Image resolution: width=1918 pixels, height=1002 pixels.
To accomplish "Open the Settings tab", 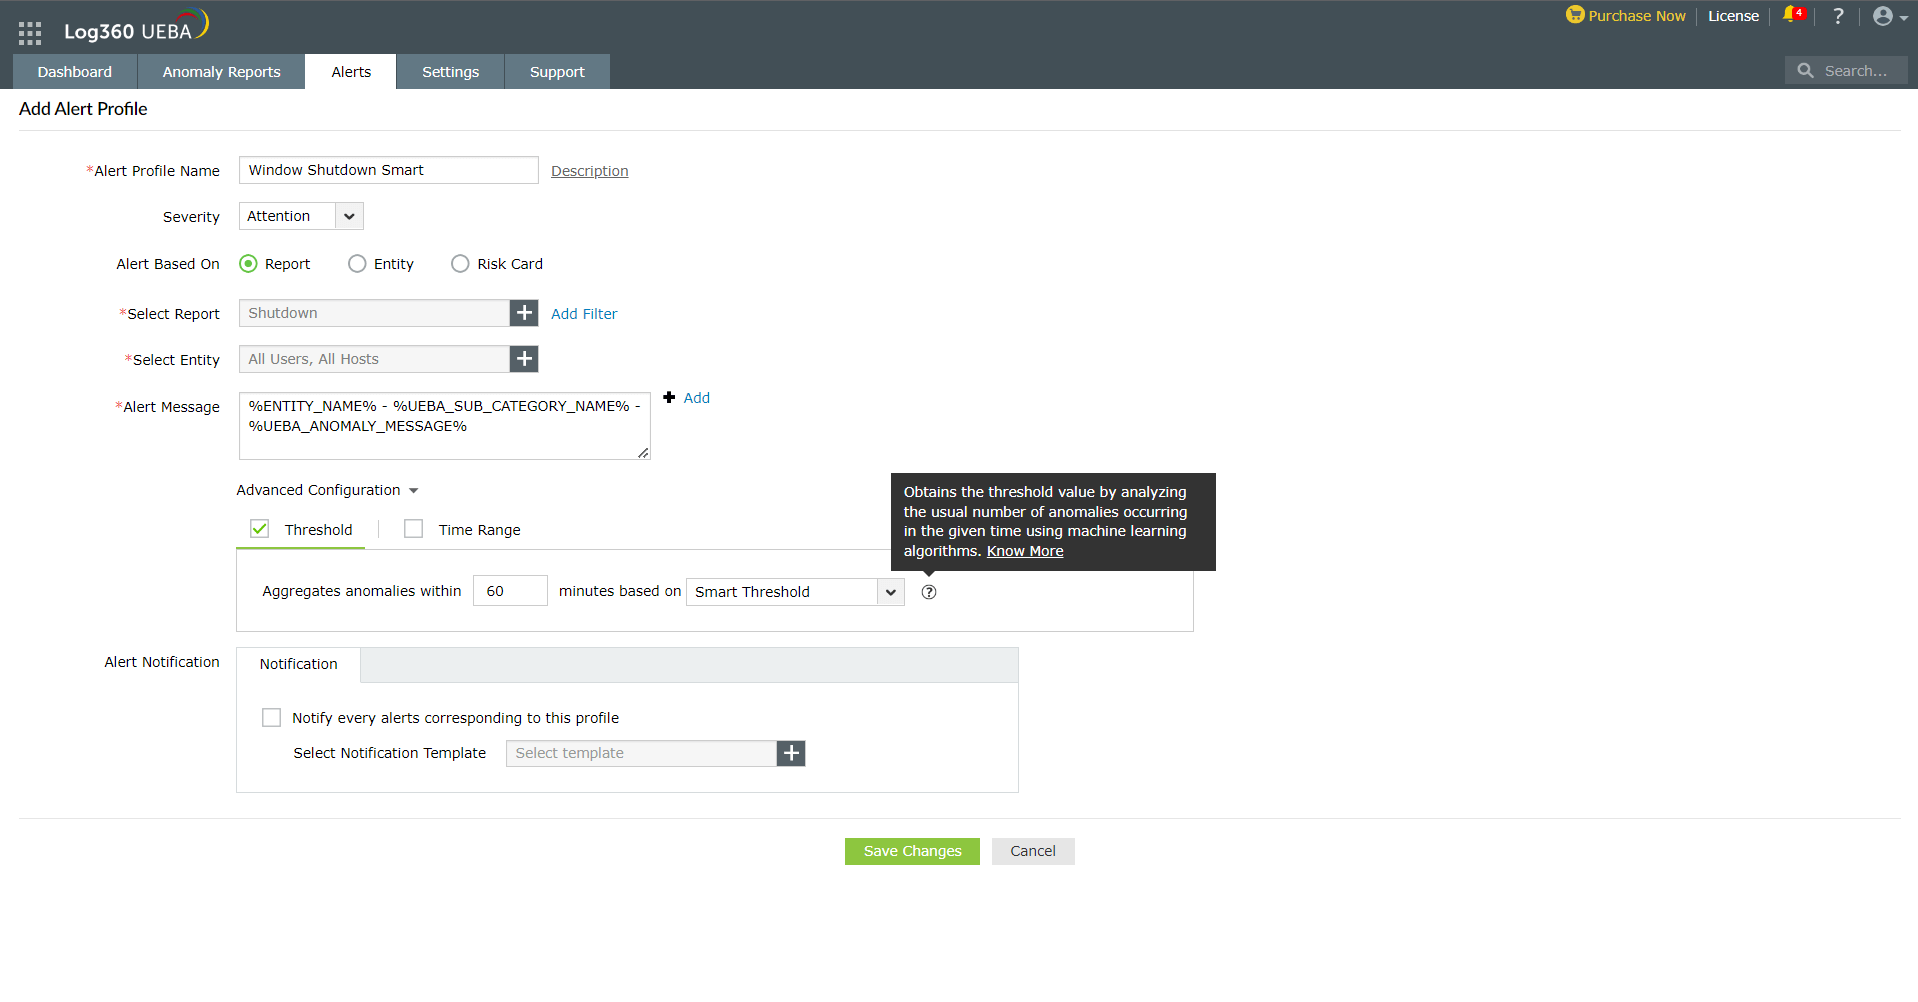I will (450, 71).
